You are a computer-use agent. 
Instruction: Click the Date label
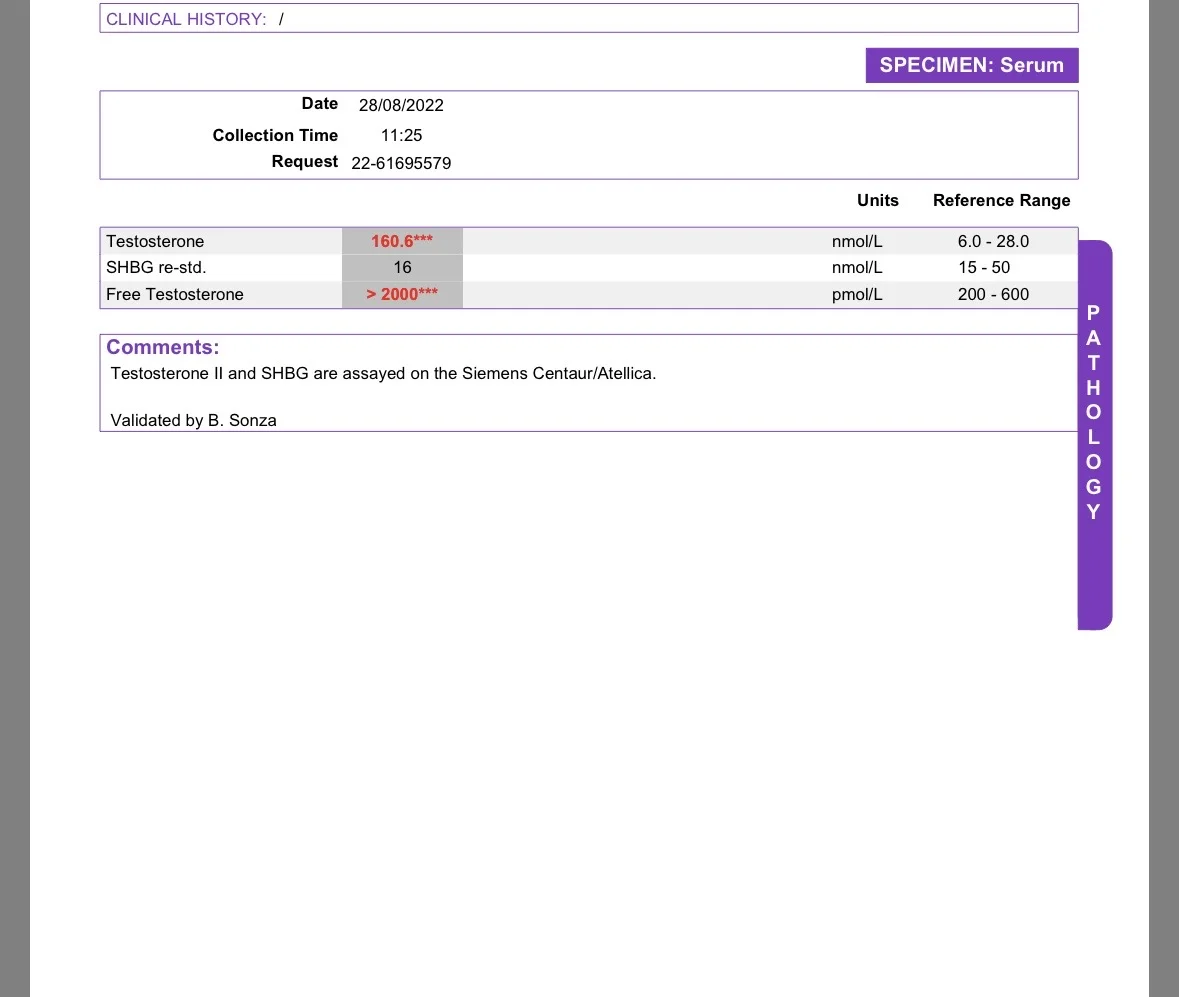(320, 104)
